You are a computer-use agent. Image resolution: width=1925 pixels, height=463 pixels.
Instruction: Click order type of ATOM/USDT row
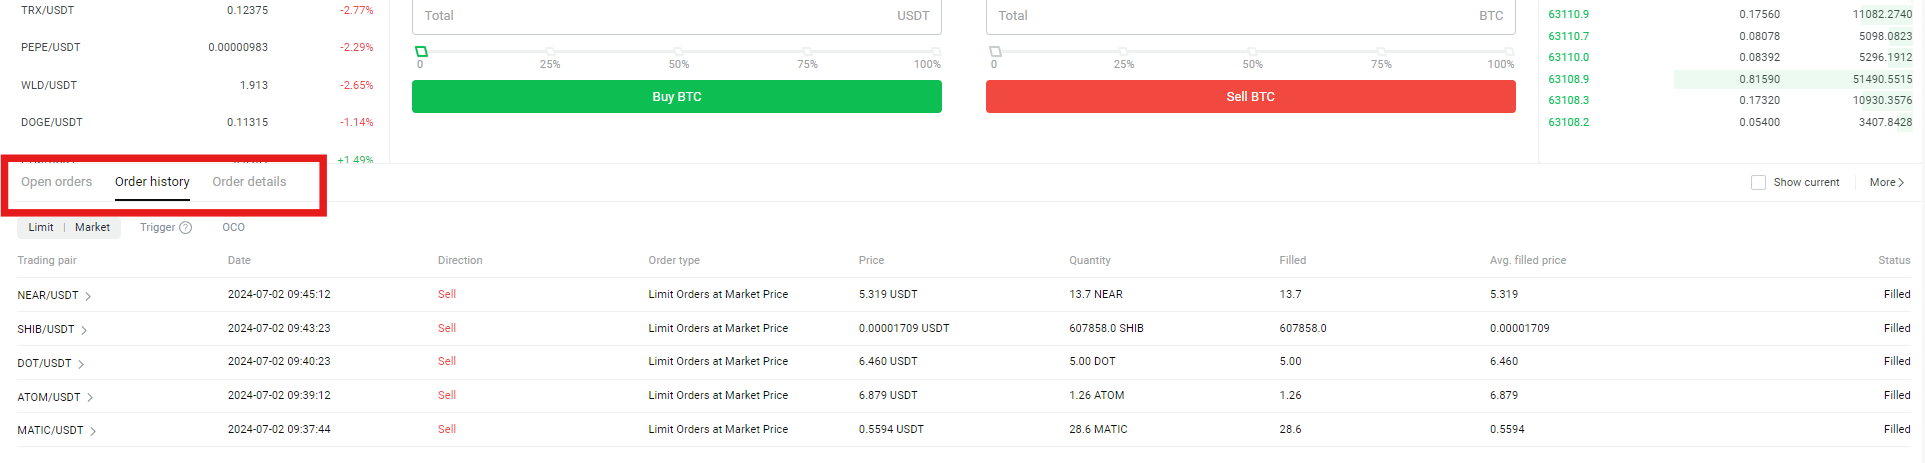pos(718,395)
